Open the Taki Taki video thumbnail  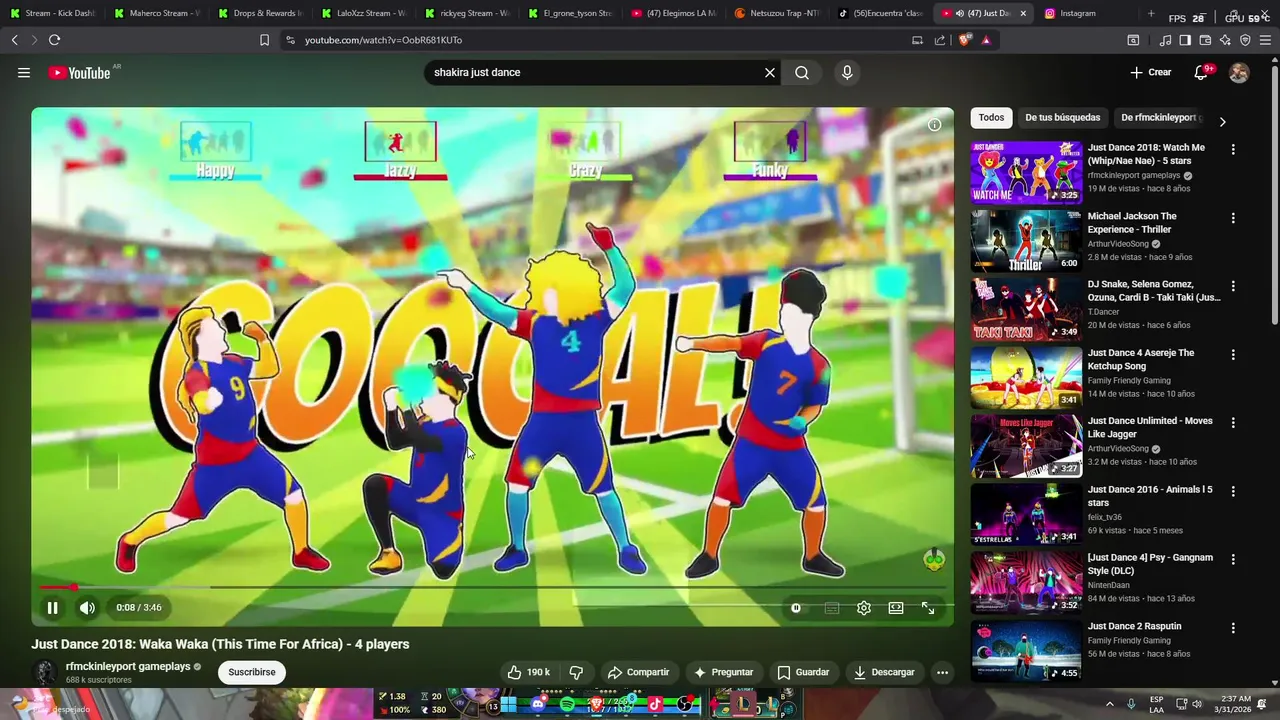pos(1026,309)
